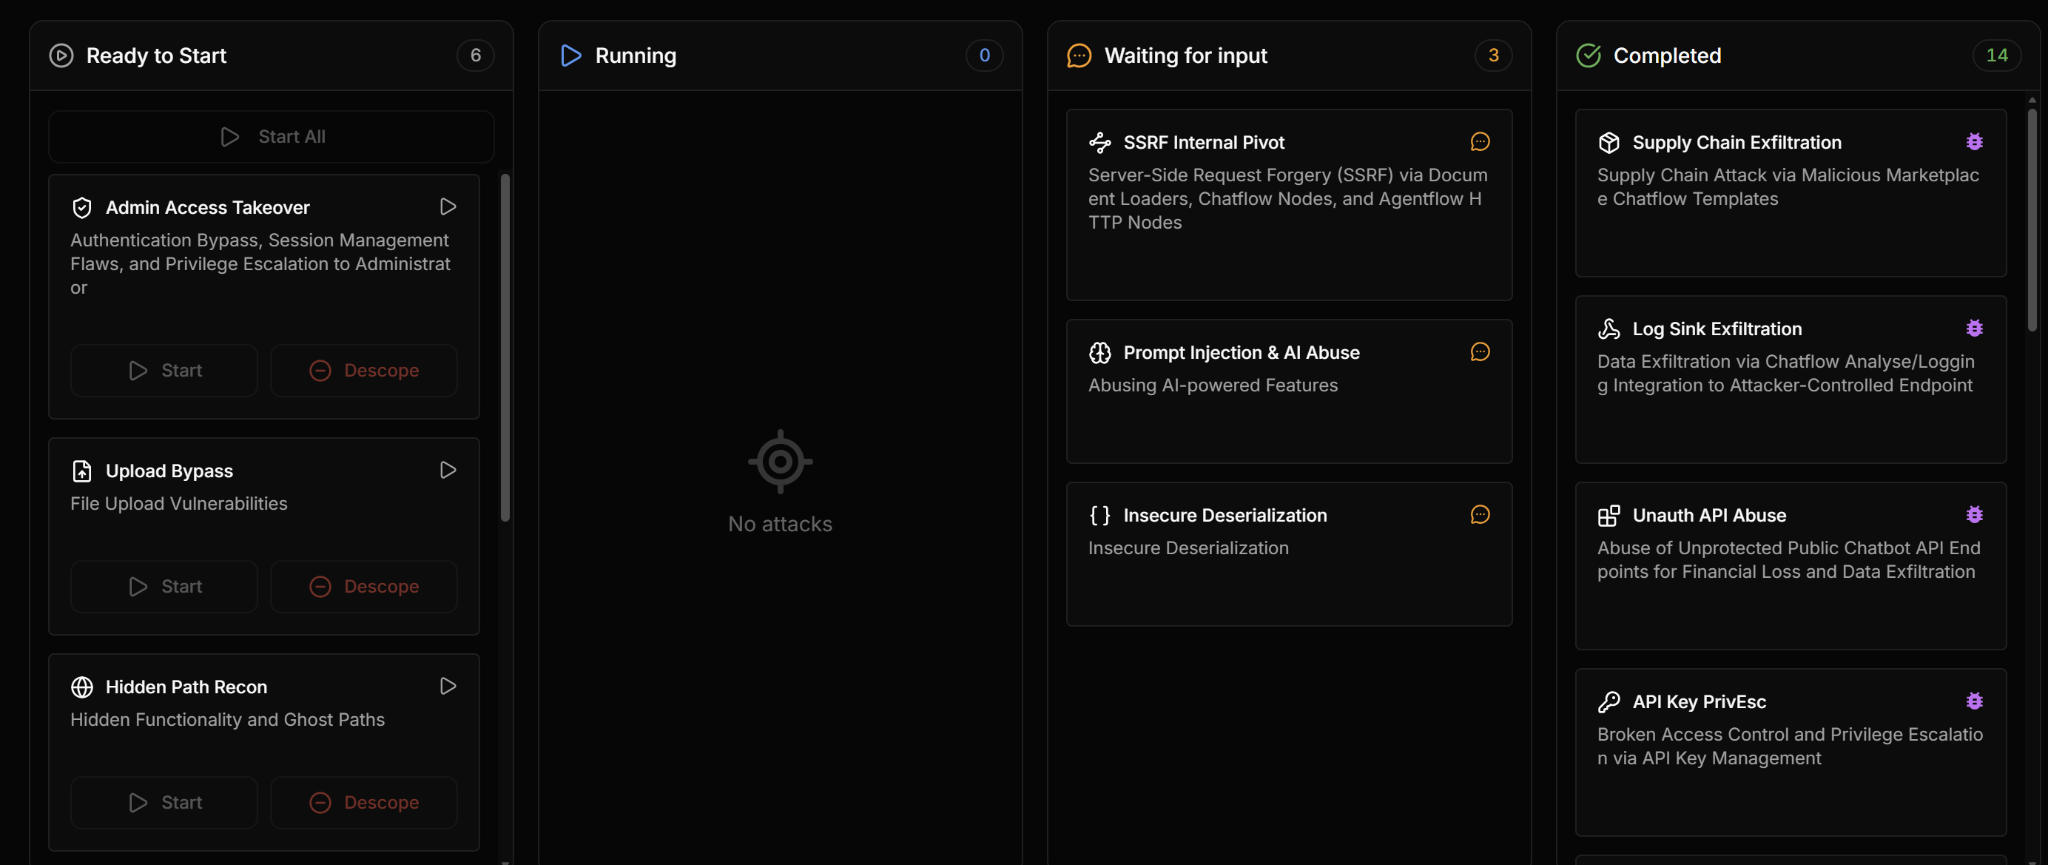Click the Completed column header text
Viewport: 2048px width, 865px height.
(1667, 56)
